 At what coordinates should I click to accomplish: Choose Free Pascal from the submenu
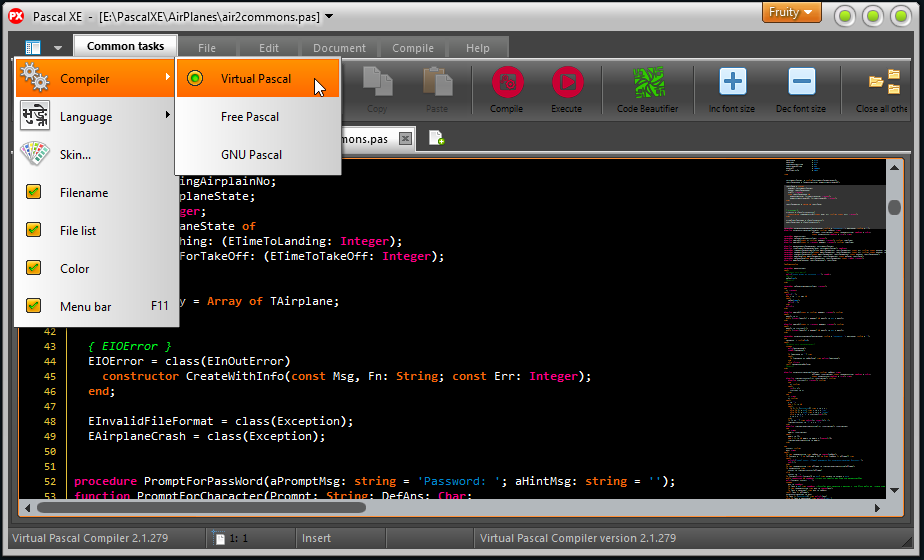pyautogui.click(x=250, y=117)
